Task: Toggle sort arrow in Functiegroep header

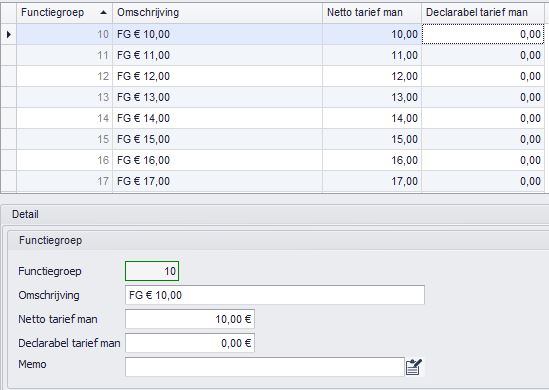Action: 103,13
